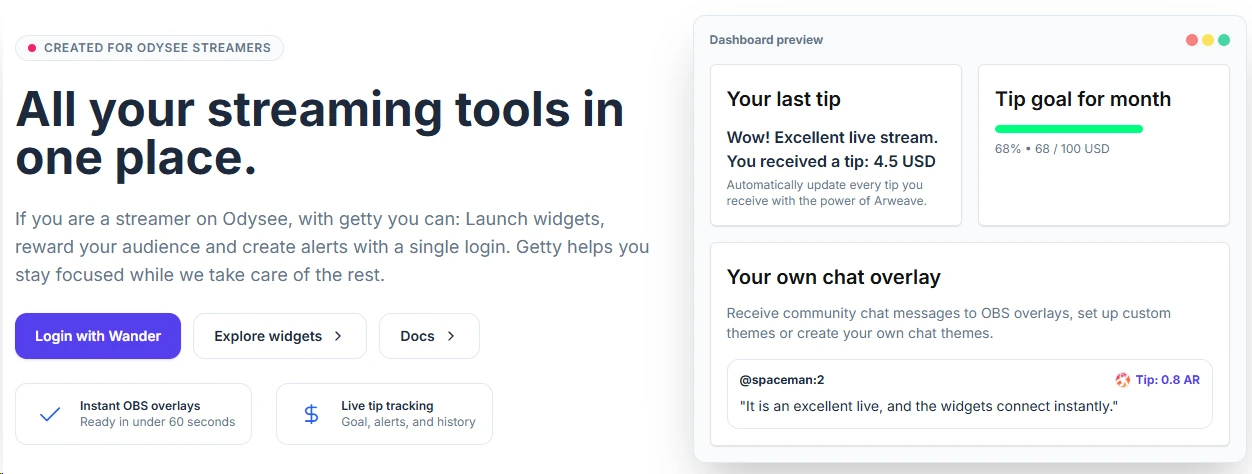Click the "Your own chat overlay" heading
This screenshot has height=474, width=1252.
point(834,277)
